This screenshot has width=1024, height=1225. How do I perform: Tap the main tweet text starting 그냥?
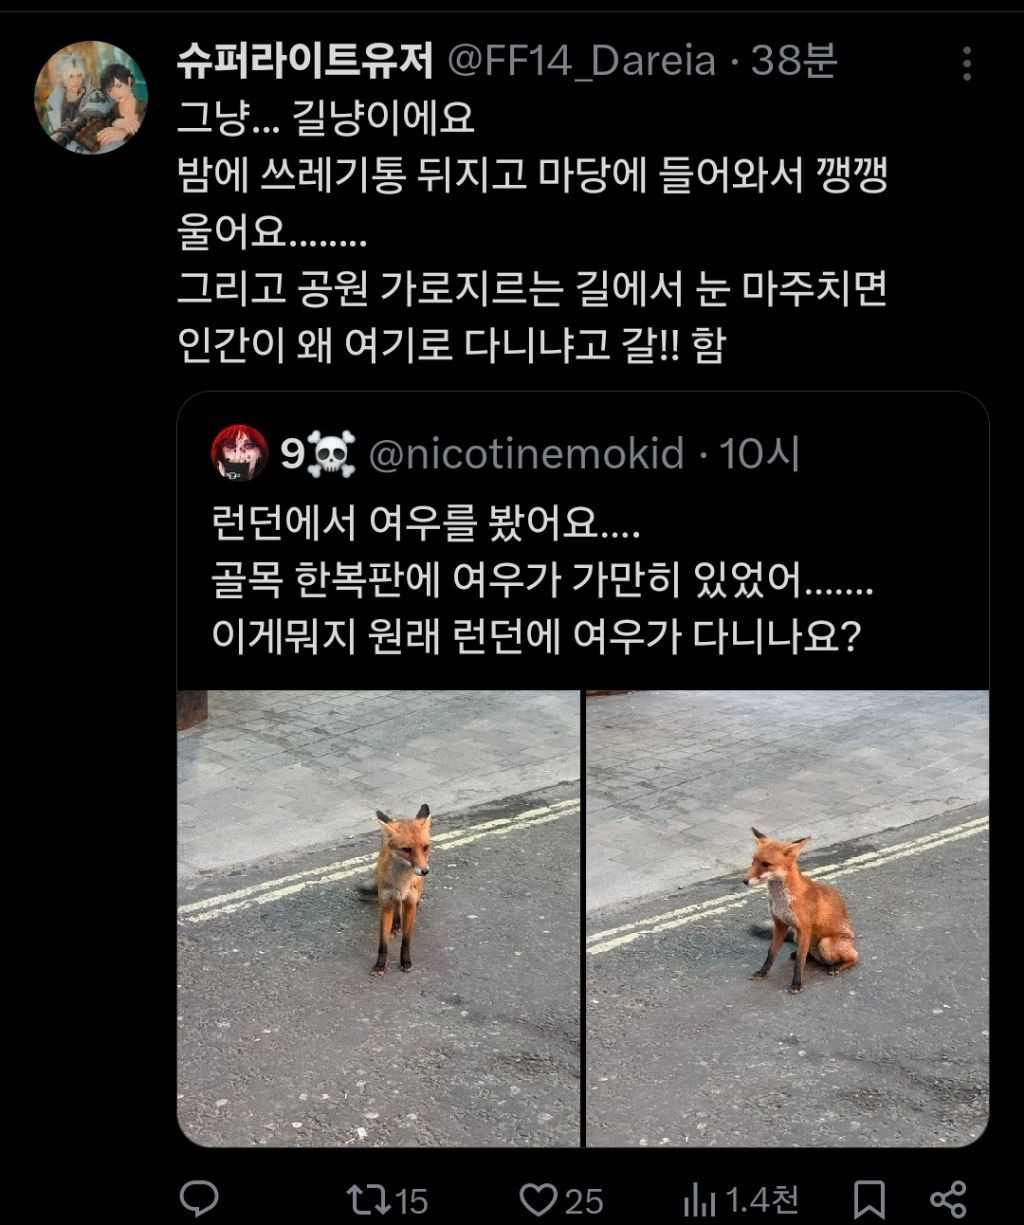pos(532,233)
